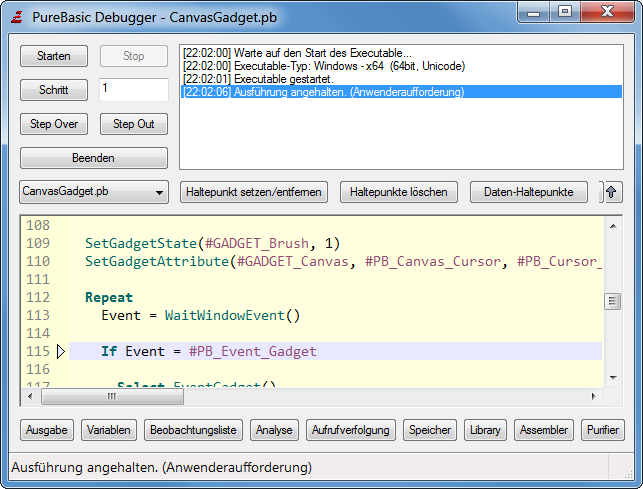This screenshot has height=489, width=643.
Task: Open the Variablen viewer
Action: point(109,430)
